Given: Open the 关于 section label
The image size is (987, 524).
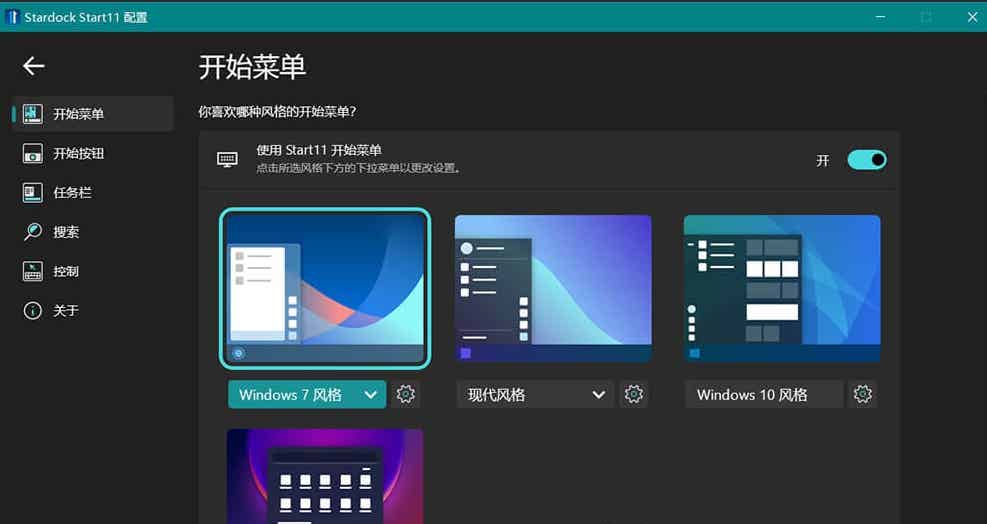Looking at the screenshot, I should click(x=65, y=310).
